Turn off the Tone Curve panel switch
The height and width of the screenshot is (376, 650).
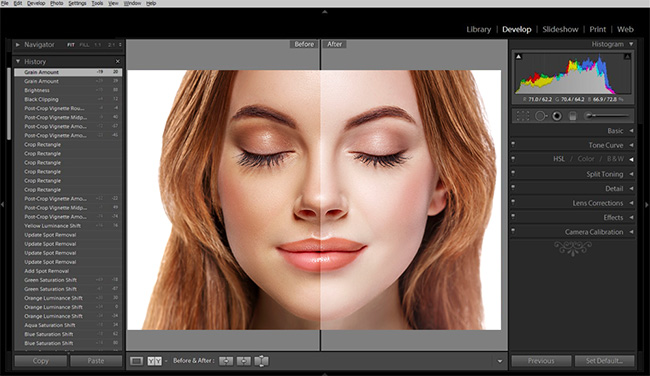point(513,144)
